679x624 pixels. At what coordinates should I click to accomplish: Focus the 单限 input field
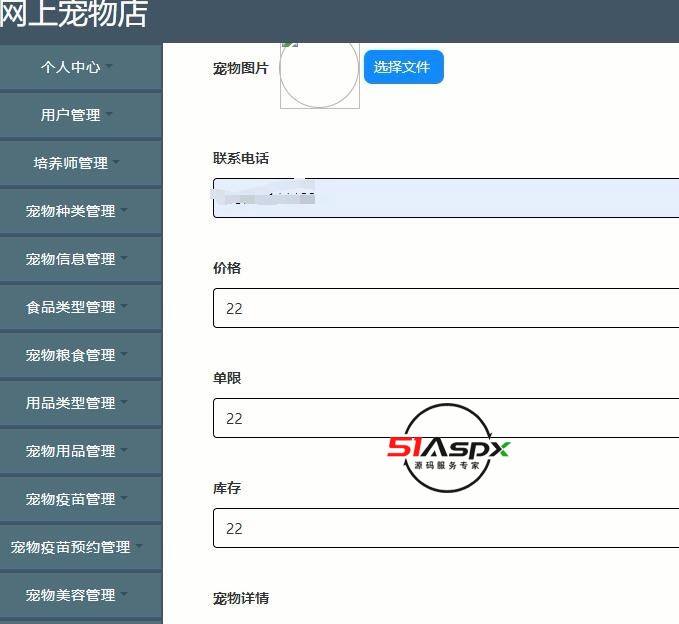click(x=446, y=418)
